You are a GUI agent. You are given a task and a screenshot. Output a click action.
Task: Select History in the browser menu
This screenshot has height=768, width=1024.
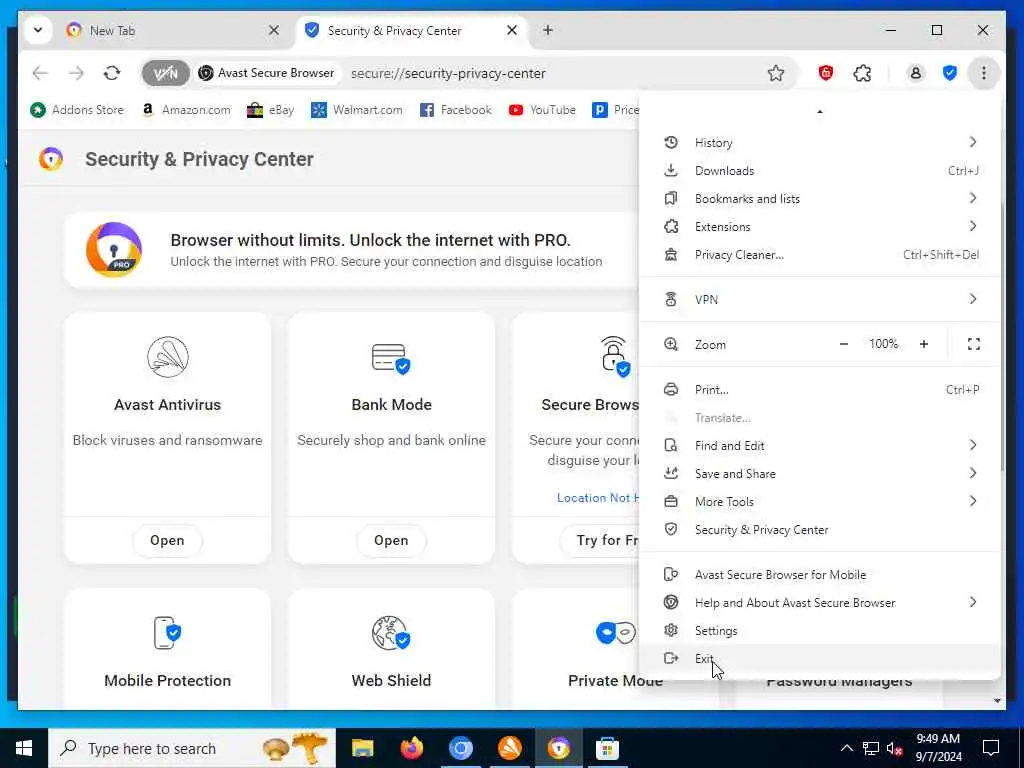[820, 142]
